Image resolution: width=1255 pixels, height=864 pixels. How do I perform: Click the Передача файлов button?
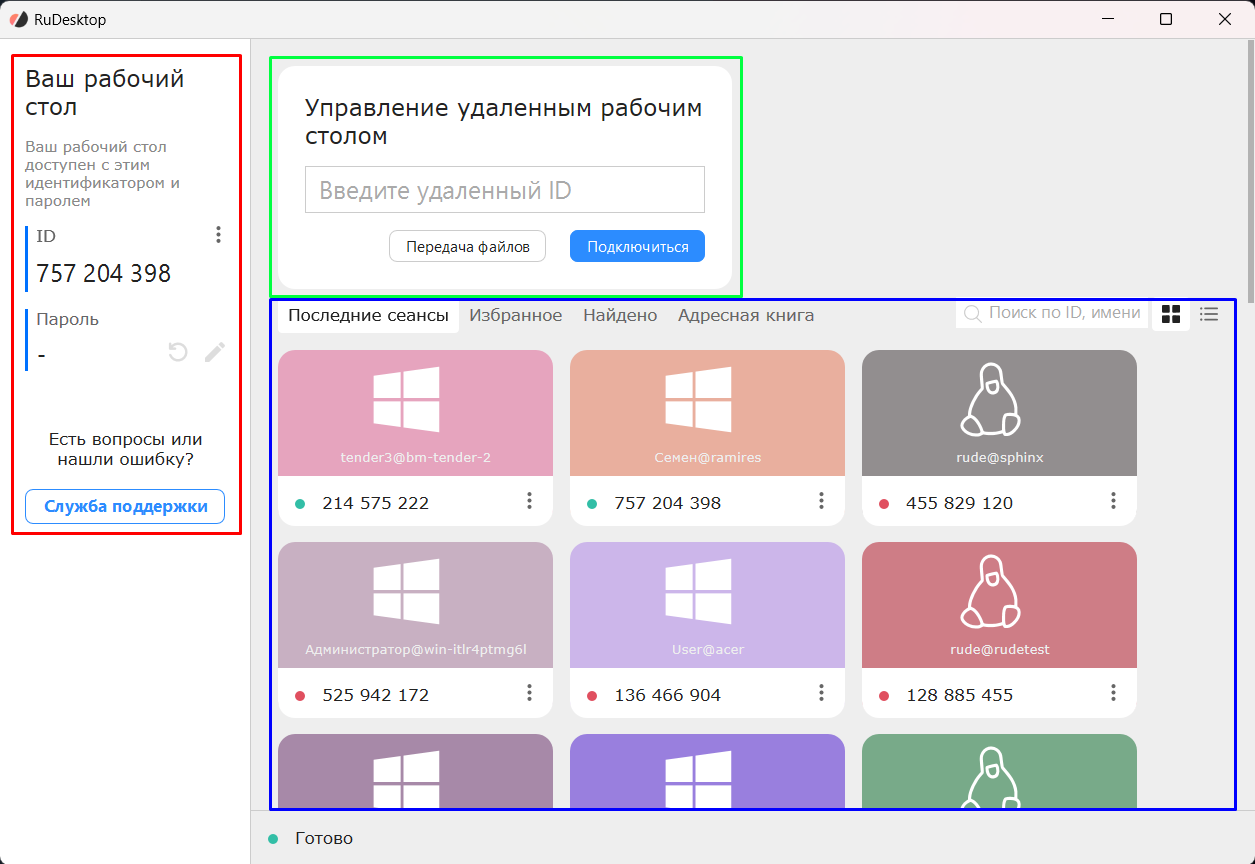pyautogui.click(x=467, y=246)
